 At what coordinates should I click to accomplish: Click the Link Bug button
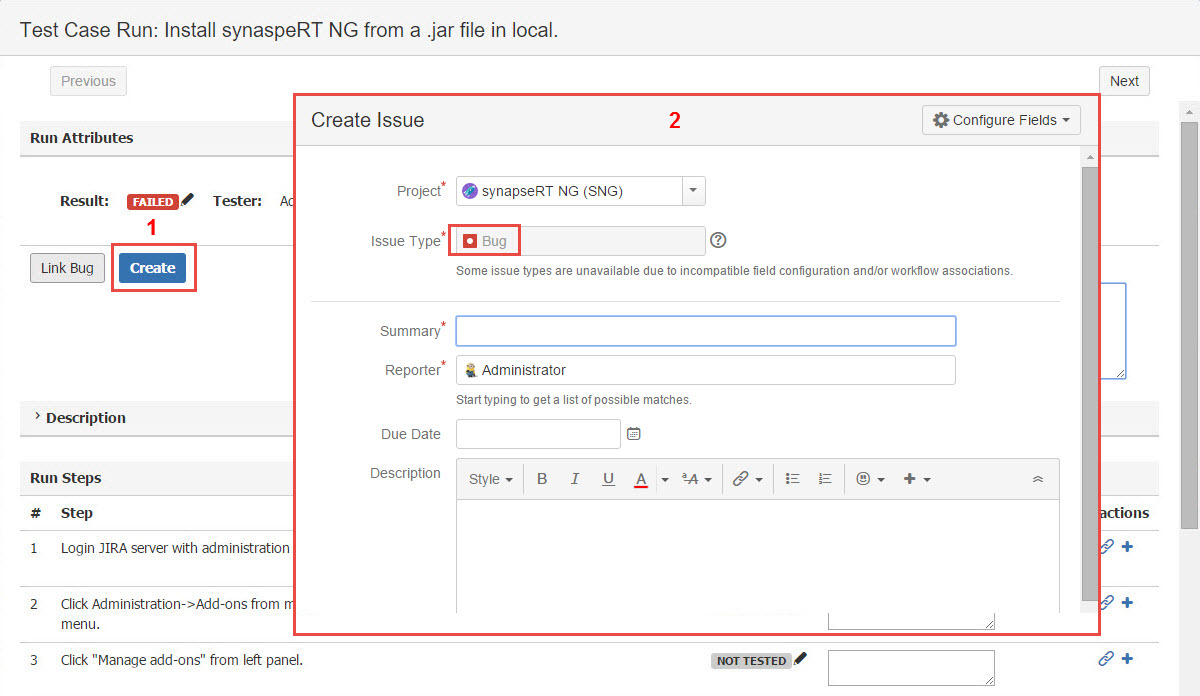67,268
